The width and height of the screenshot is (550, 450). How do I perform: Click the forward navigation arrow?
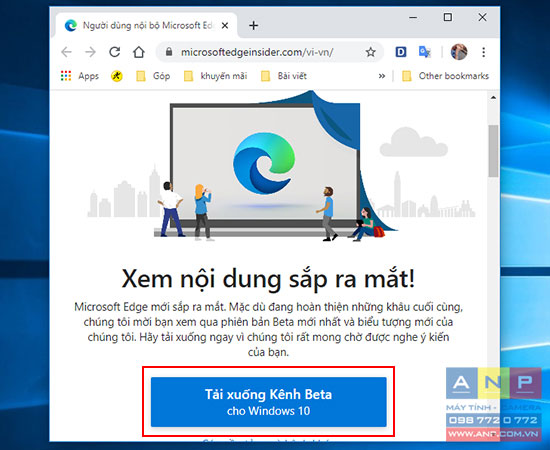pos(90,53)
